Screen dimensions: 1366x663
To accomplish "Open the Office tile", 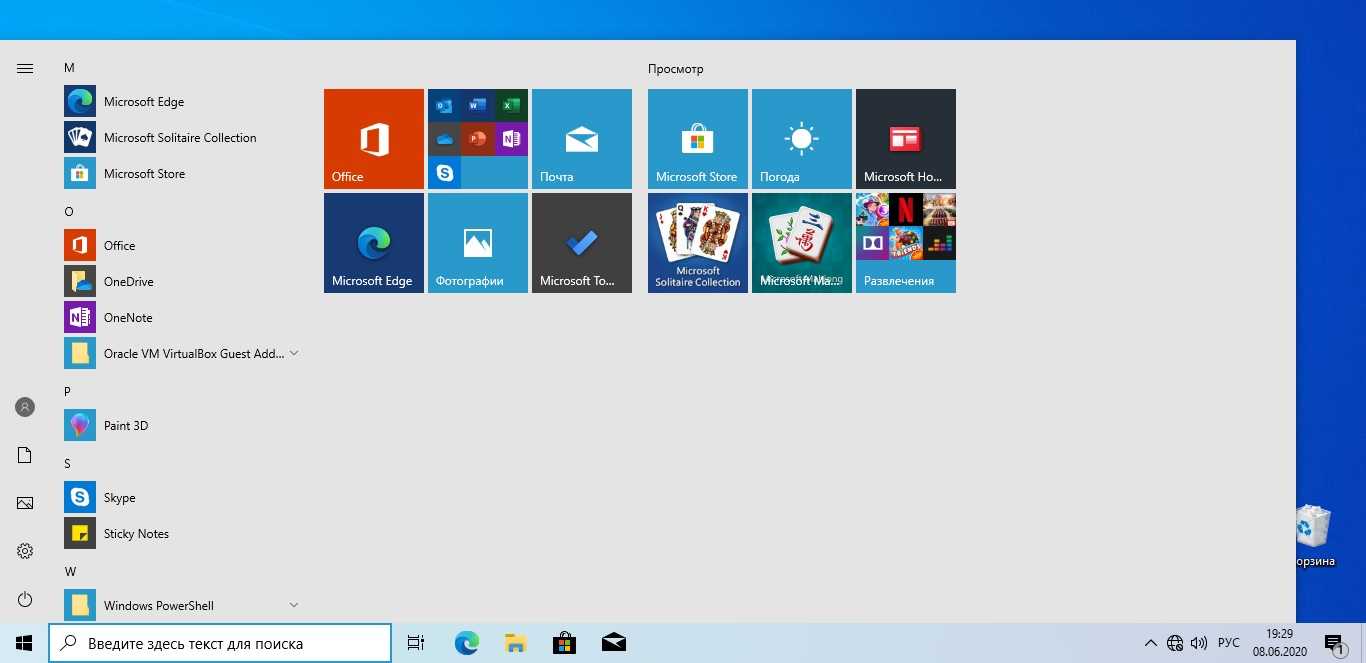I will tap(374, 139).
